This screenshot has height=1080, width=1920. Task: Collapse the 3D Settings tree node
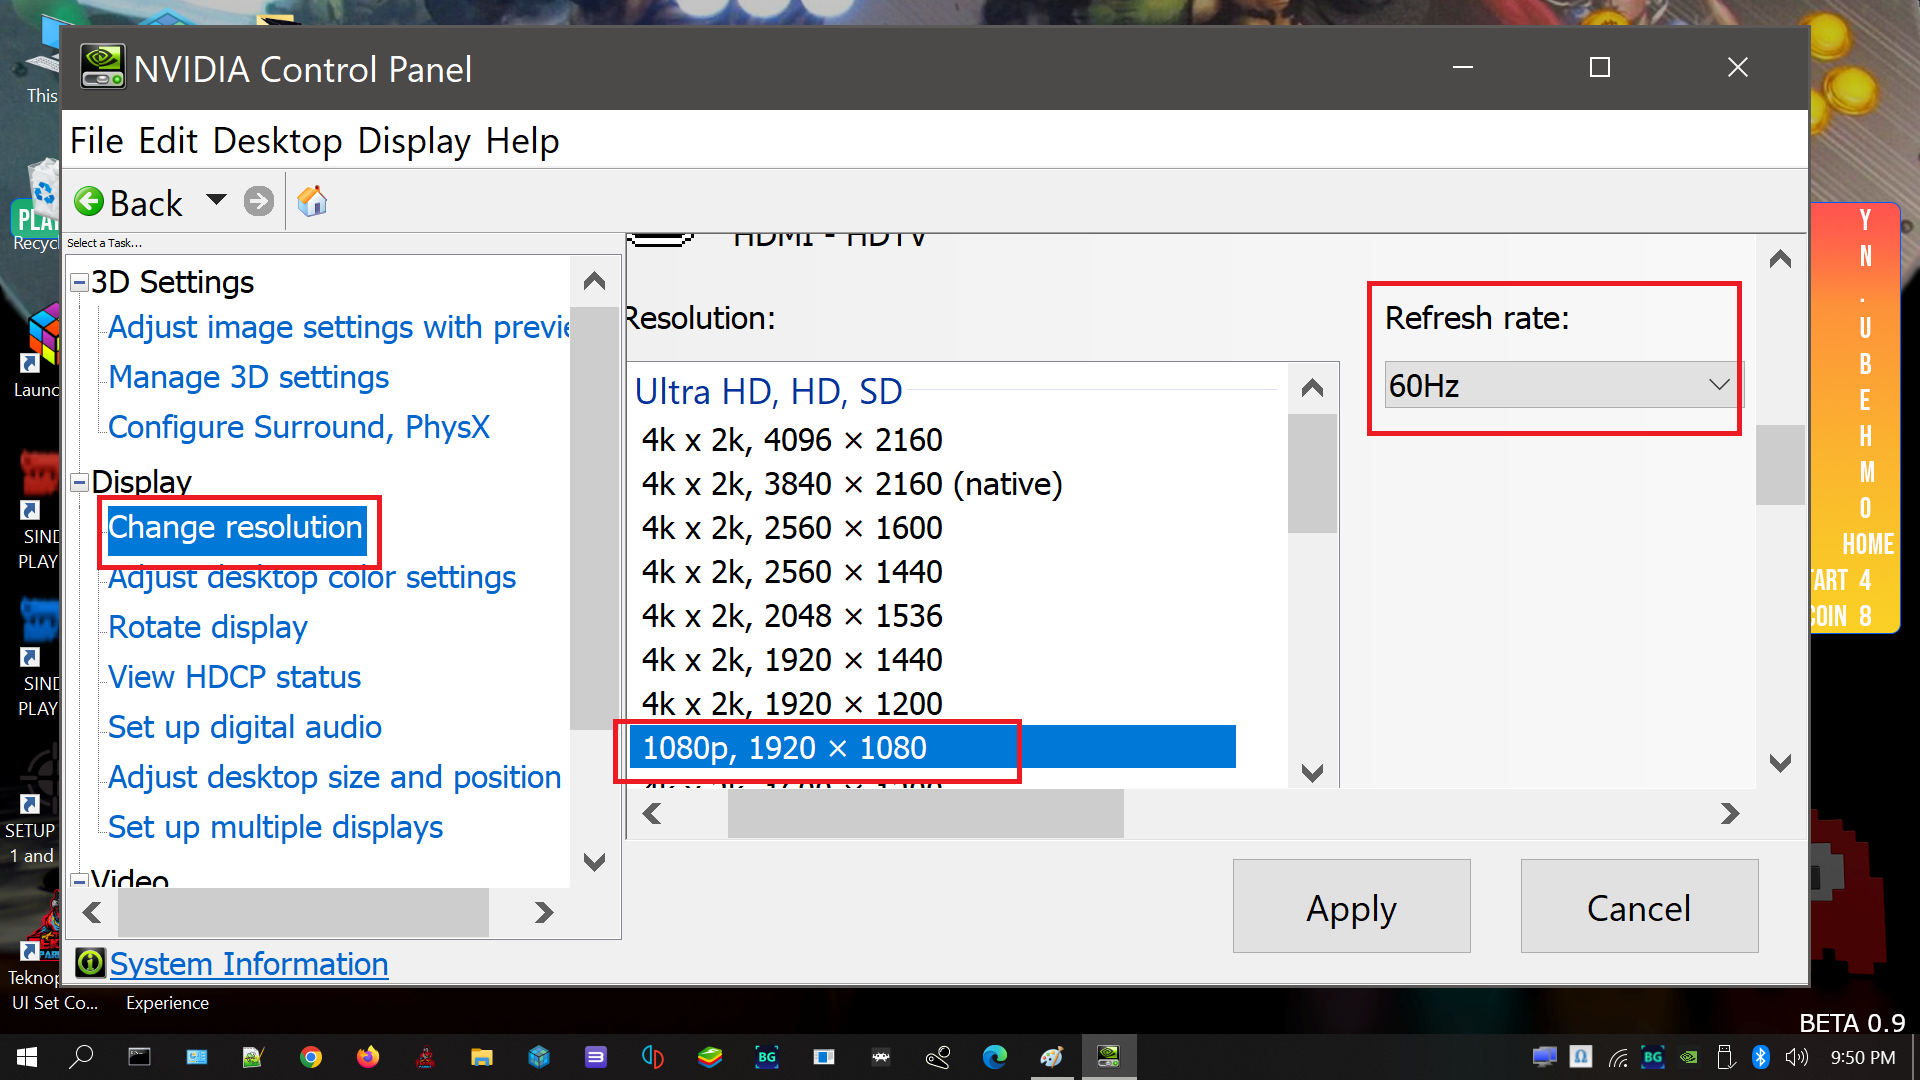[x=80, y=283]
